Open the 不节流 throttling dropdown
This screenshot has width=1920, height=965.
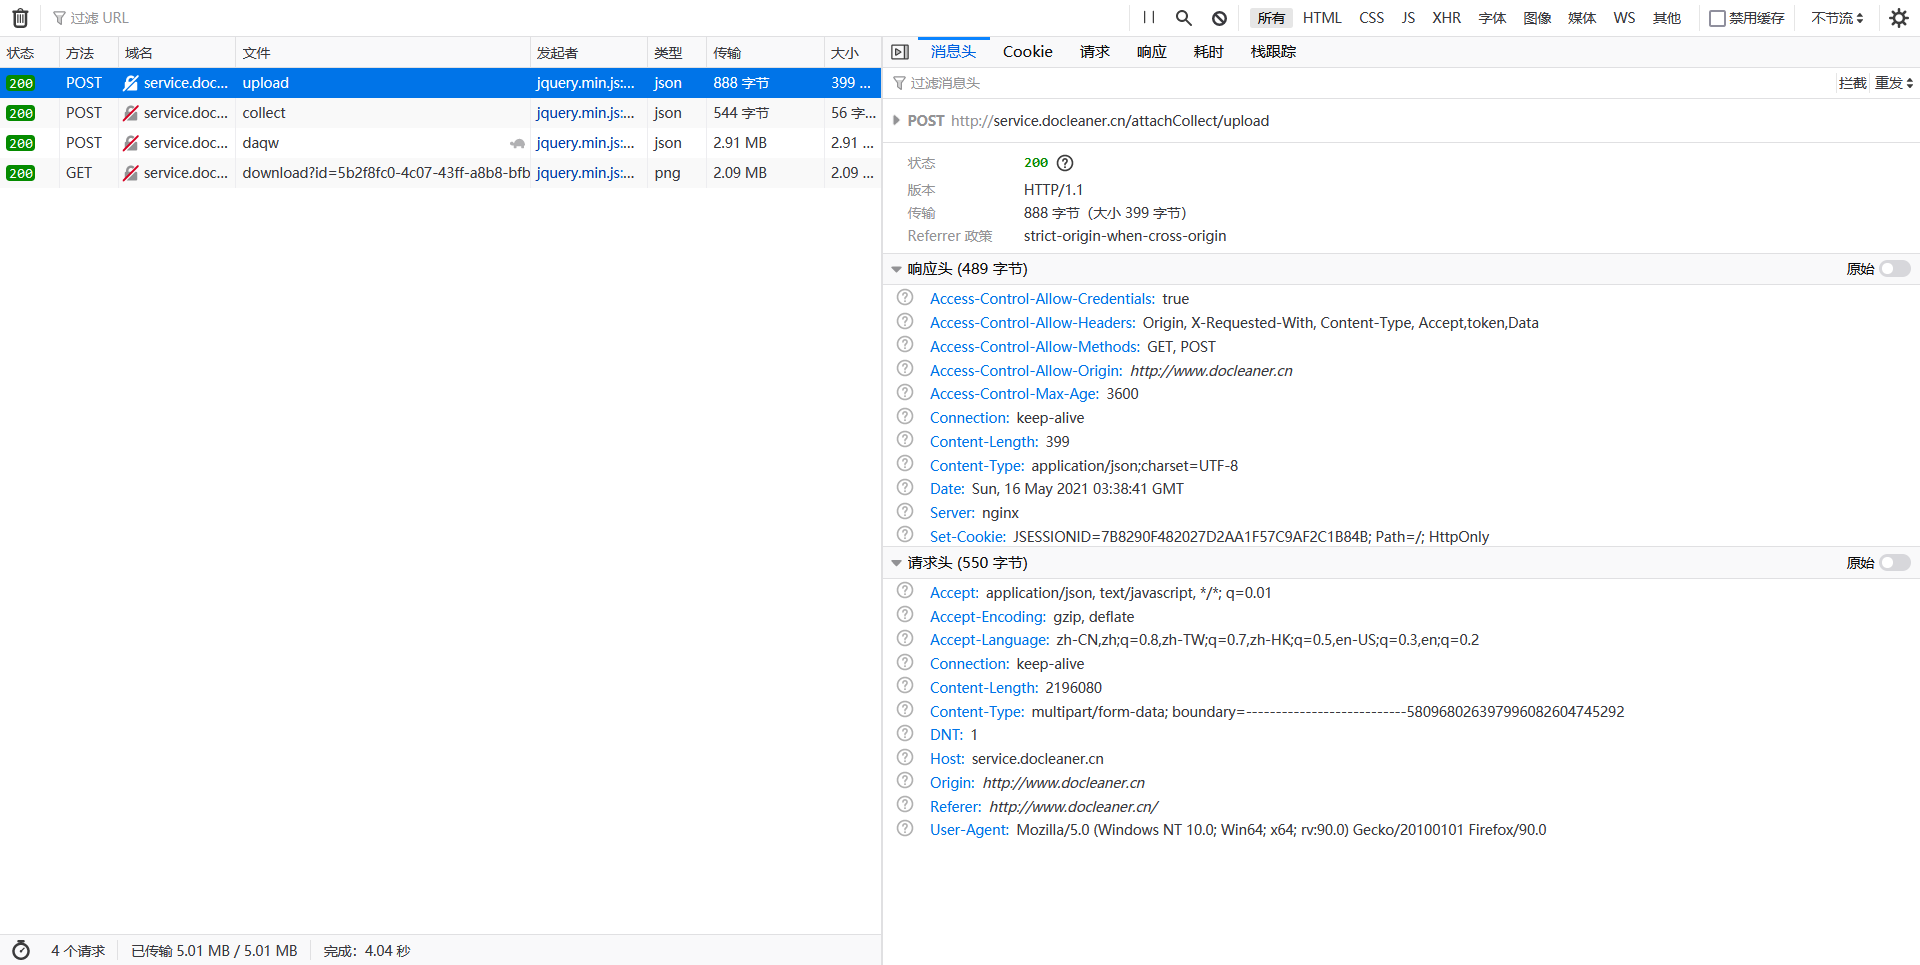1837,18
